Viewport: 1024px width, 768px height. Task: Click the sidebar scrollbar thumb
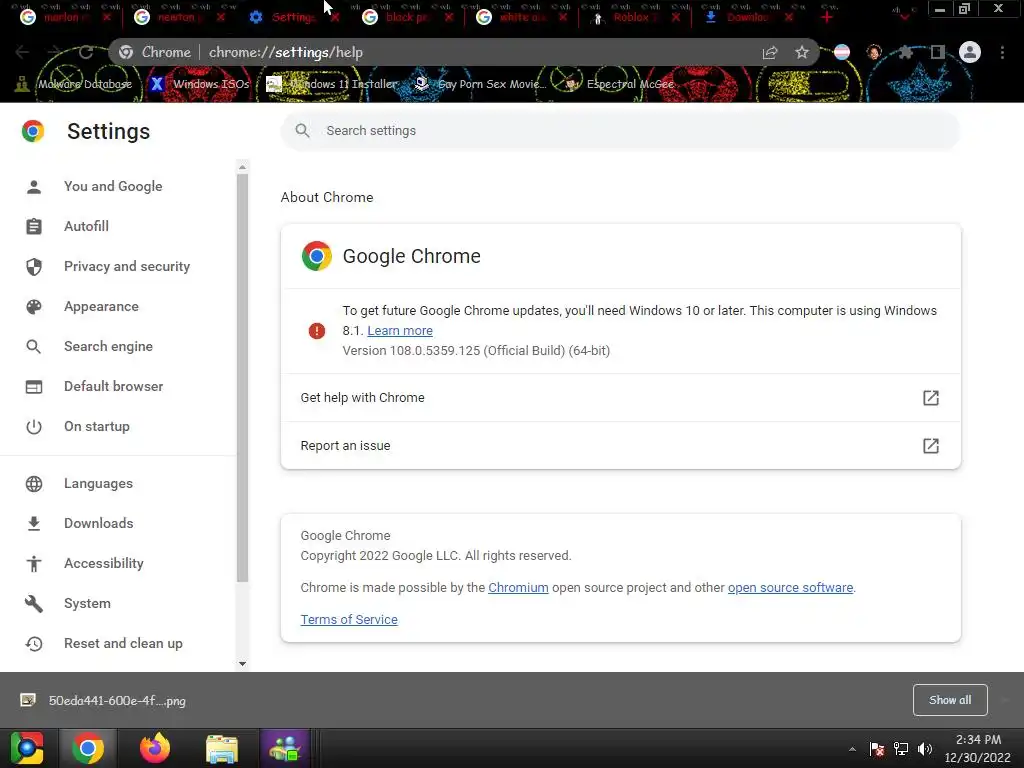pyautogui.click(x=242, y=377)
